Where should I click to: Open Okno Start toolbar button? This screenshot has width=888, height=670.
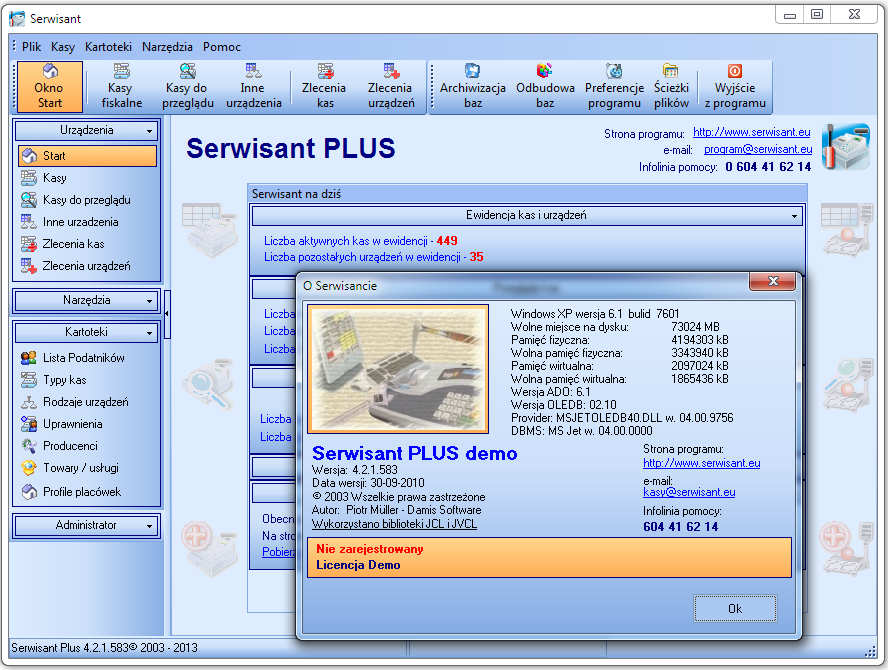click(50, 87)
